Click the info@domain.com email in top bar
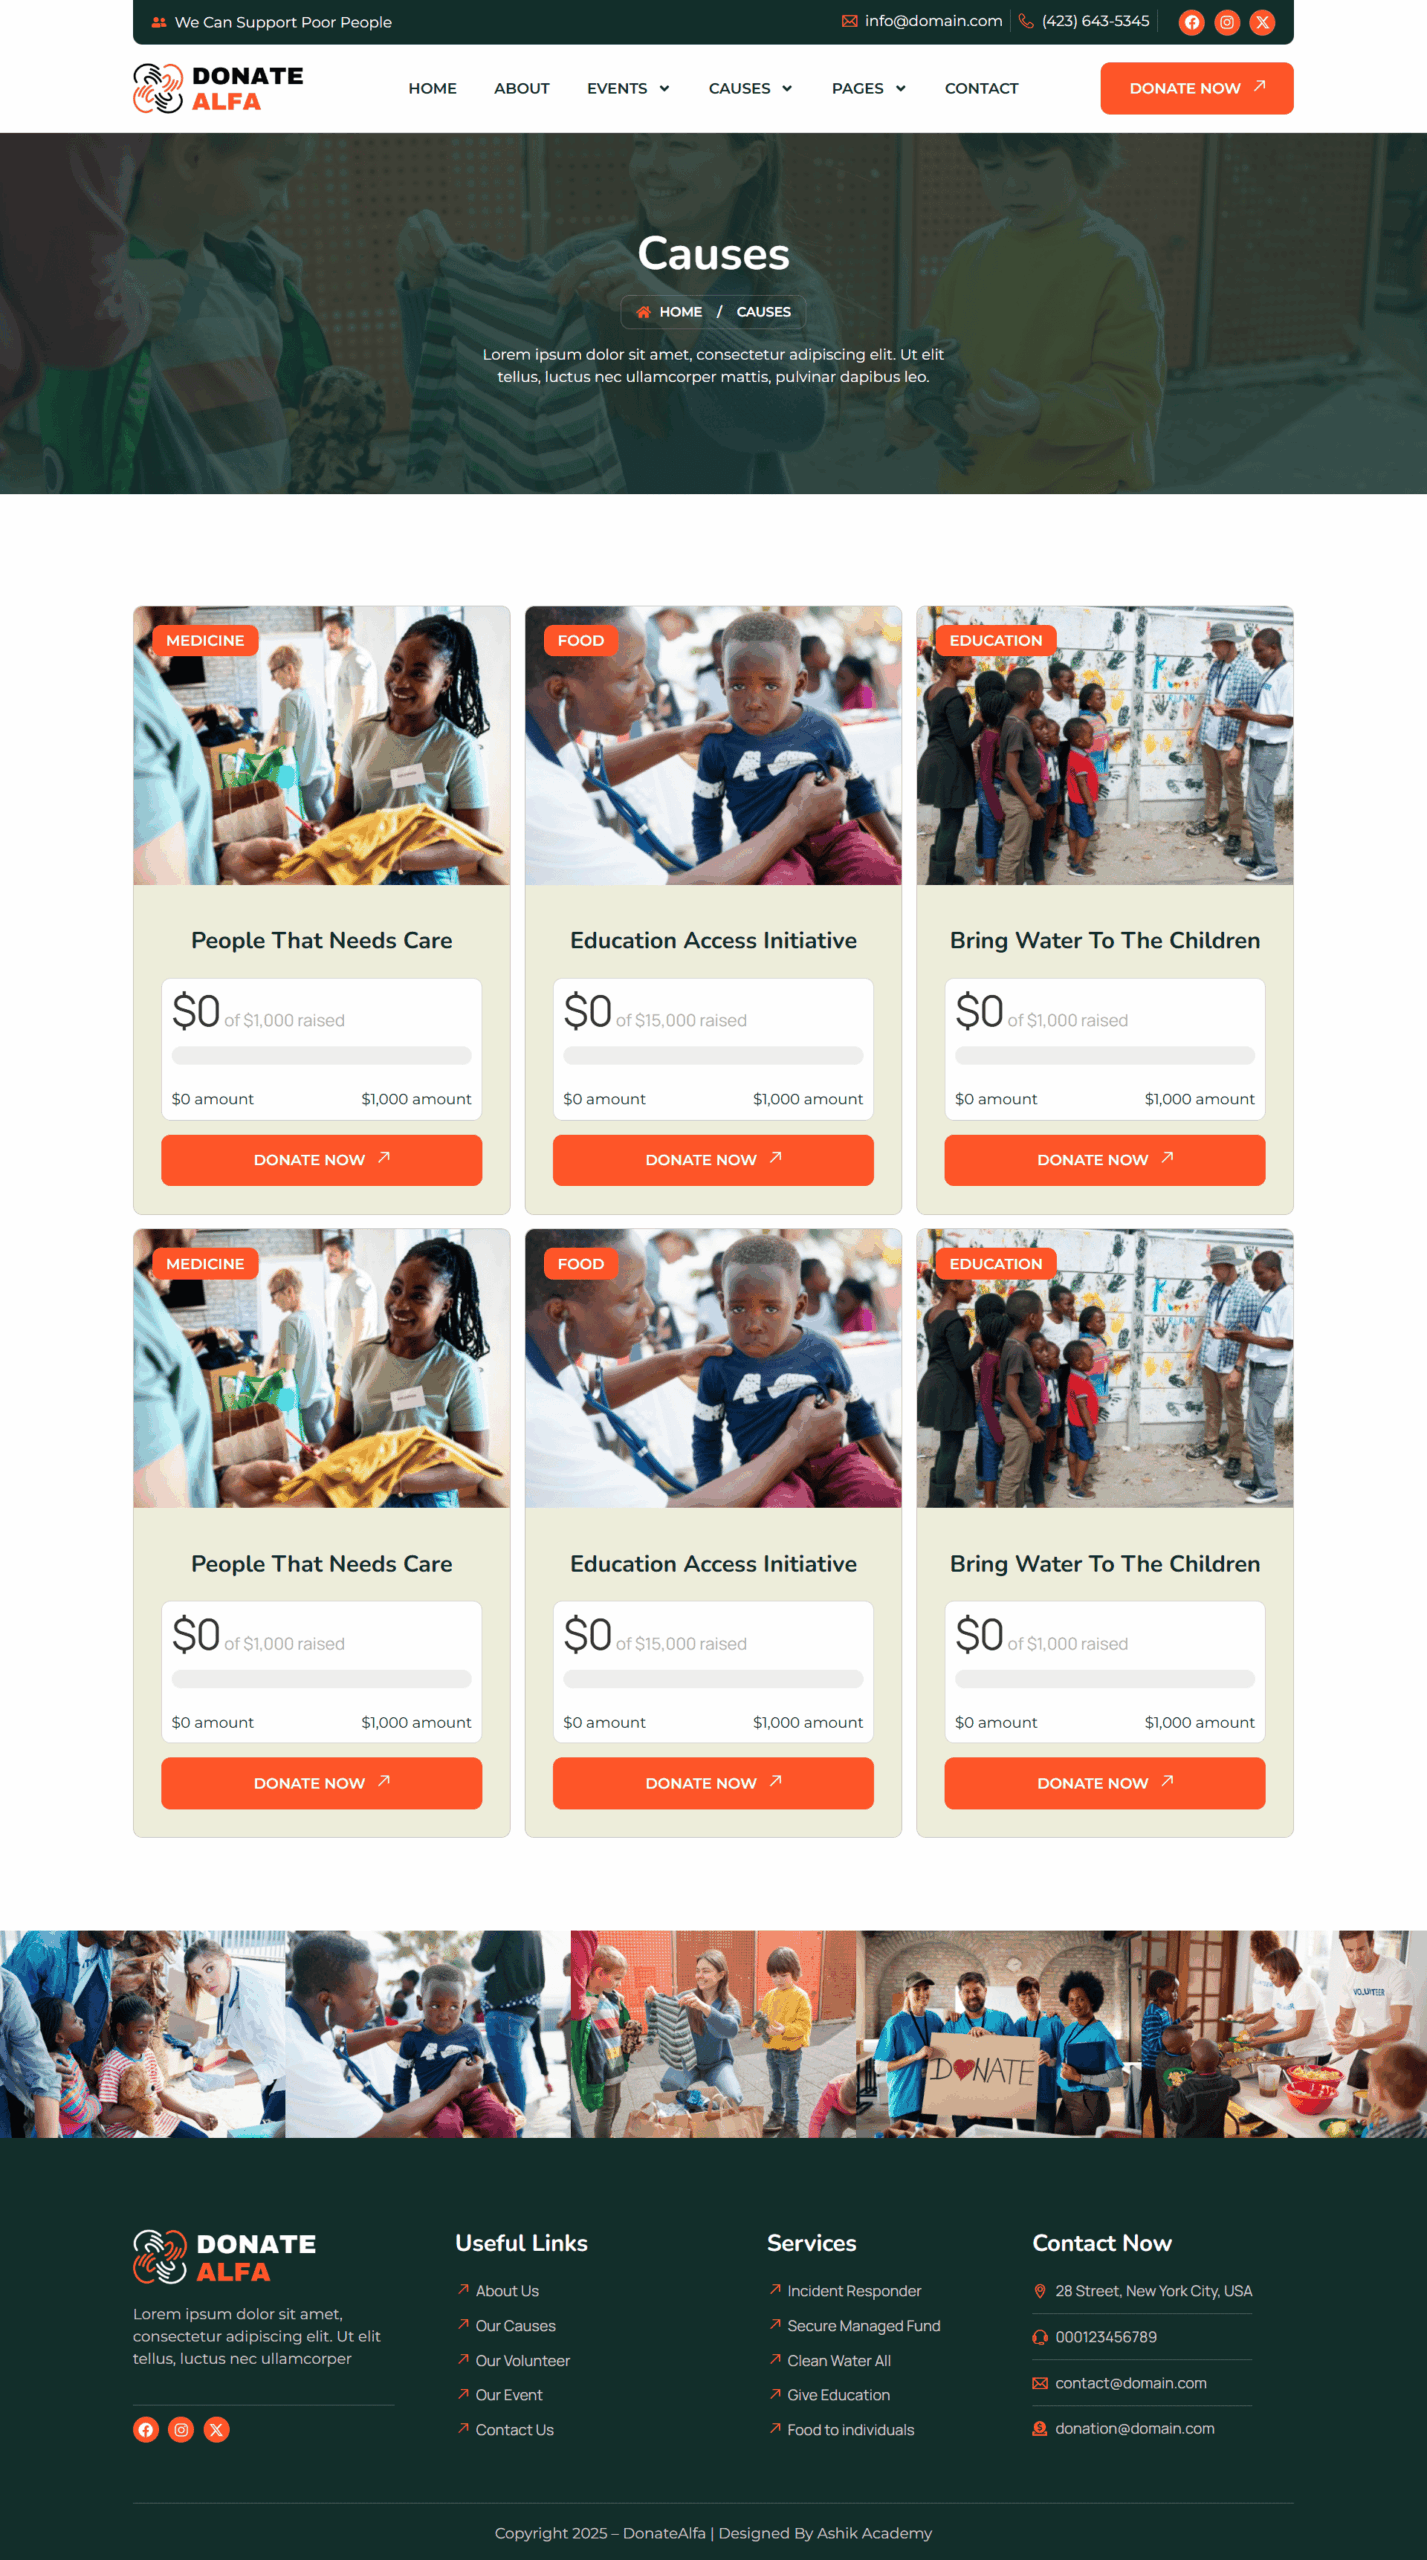The height and width of the screenshot is (2560, 1427). (933, 21)
